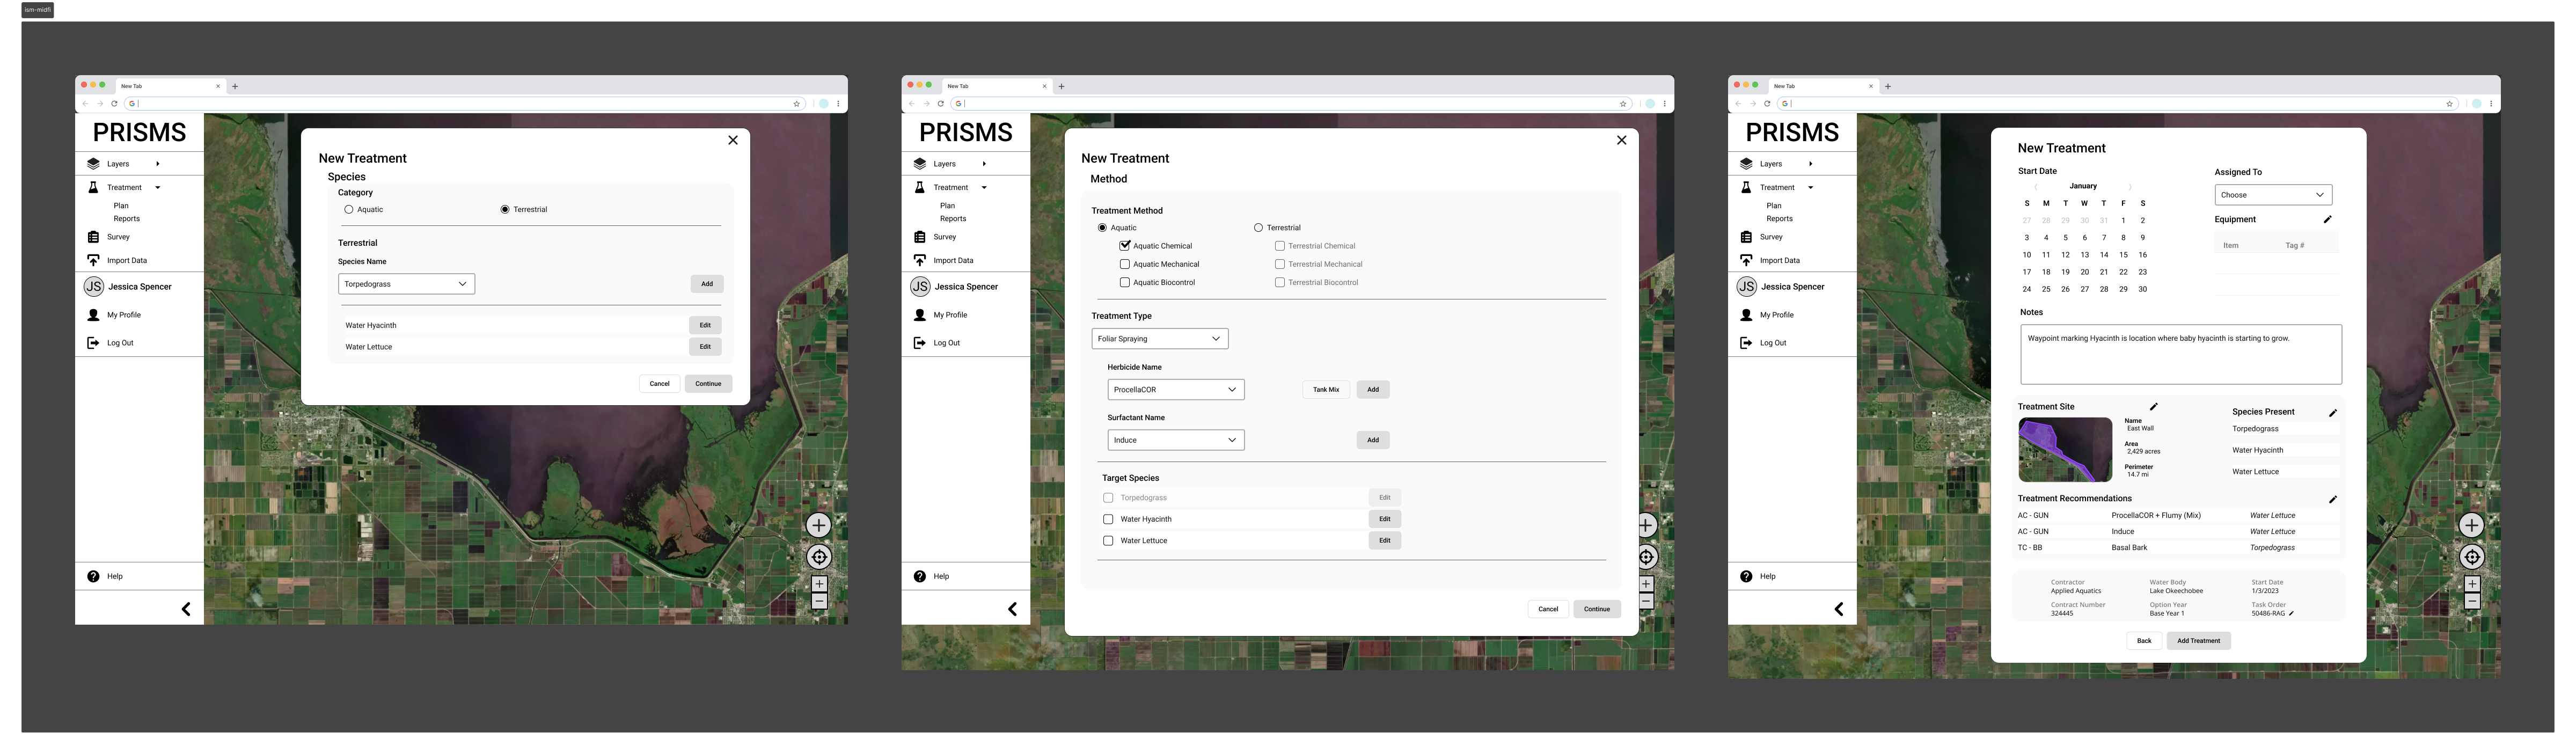Click the Treatment flask icon in Method window sidebar
The width and height of the screenshot is (2576, 754).
pos(920,187)
